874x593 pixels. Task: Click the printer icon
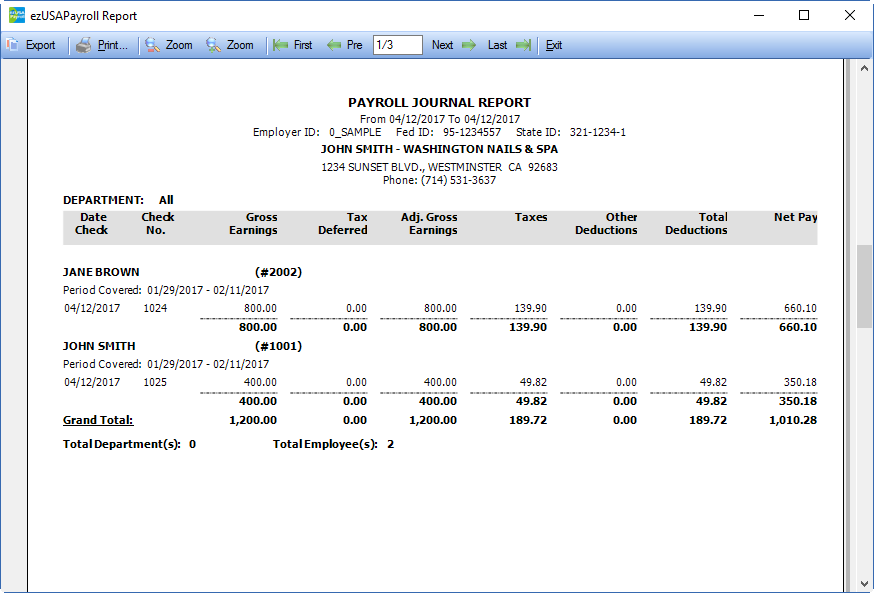coord(84,45)
